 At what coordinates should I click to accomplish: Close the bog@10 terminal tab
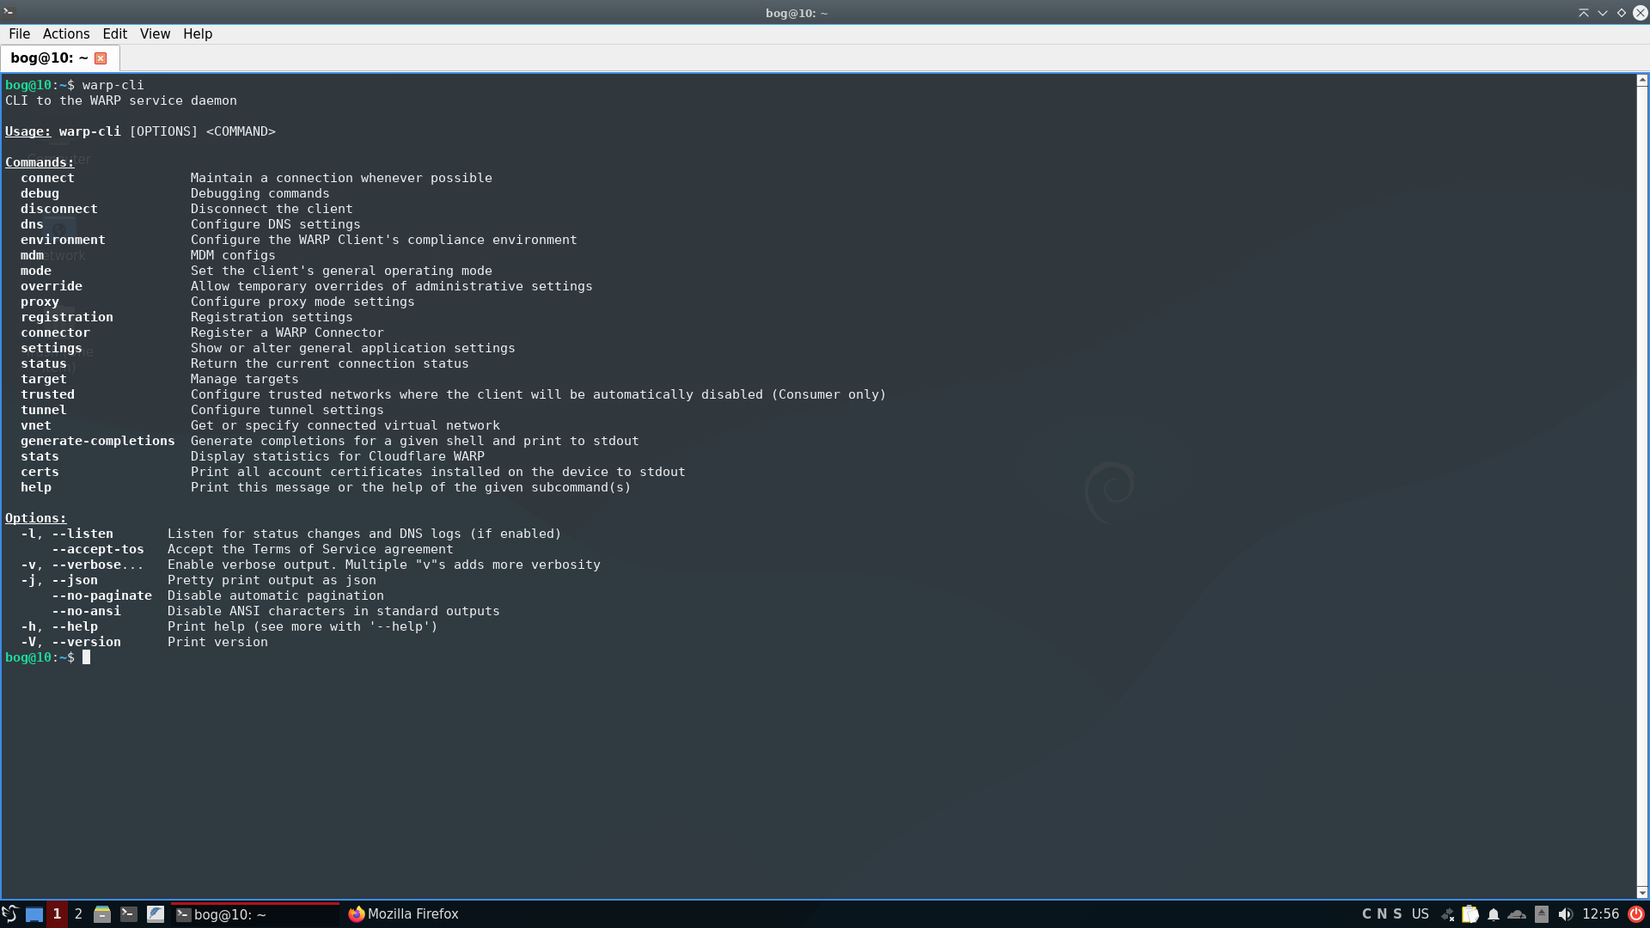click(101, 58)
